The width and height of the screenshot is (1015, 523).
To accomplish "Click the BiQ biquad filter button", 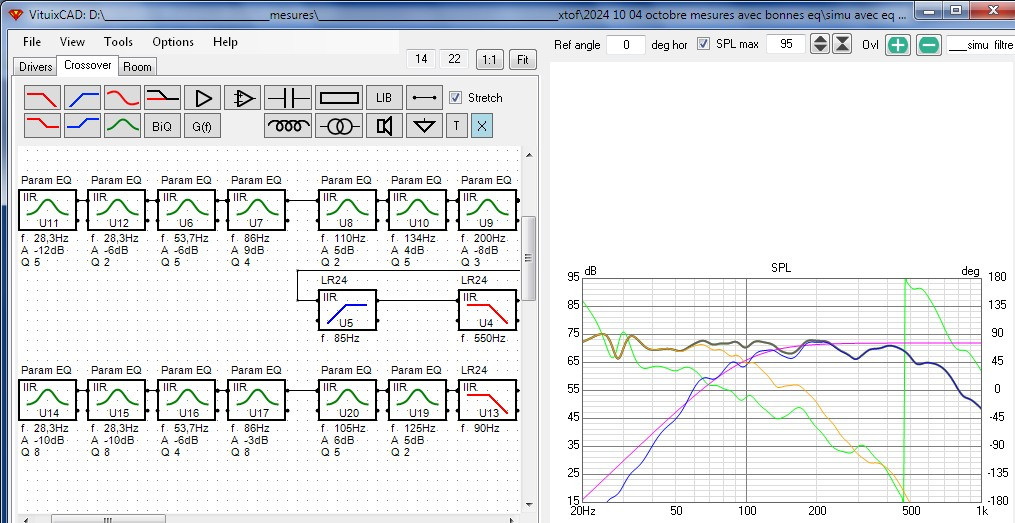I will click(x=162, y=126).
